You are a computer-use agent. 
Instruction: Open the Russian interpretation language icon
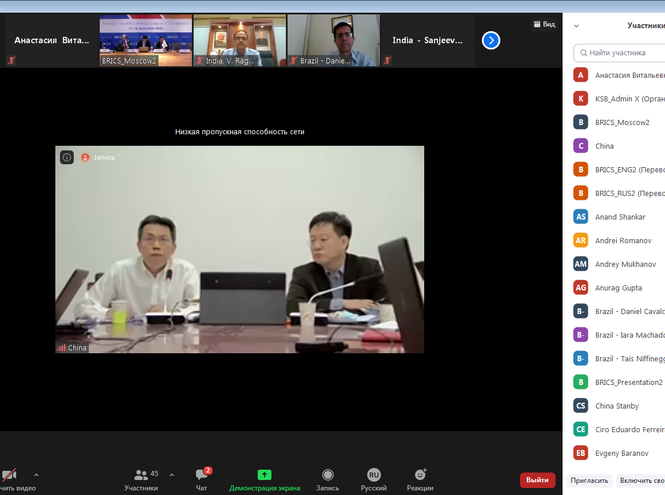[373, 475]
